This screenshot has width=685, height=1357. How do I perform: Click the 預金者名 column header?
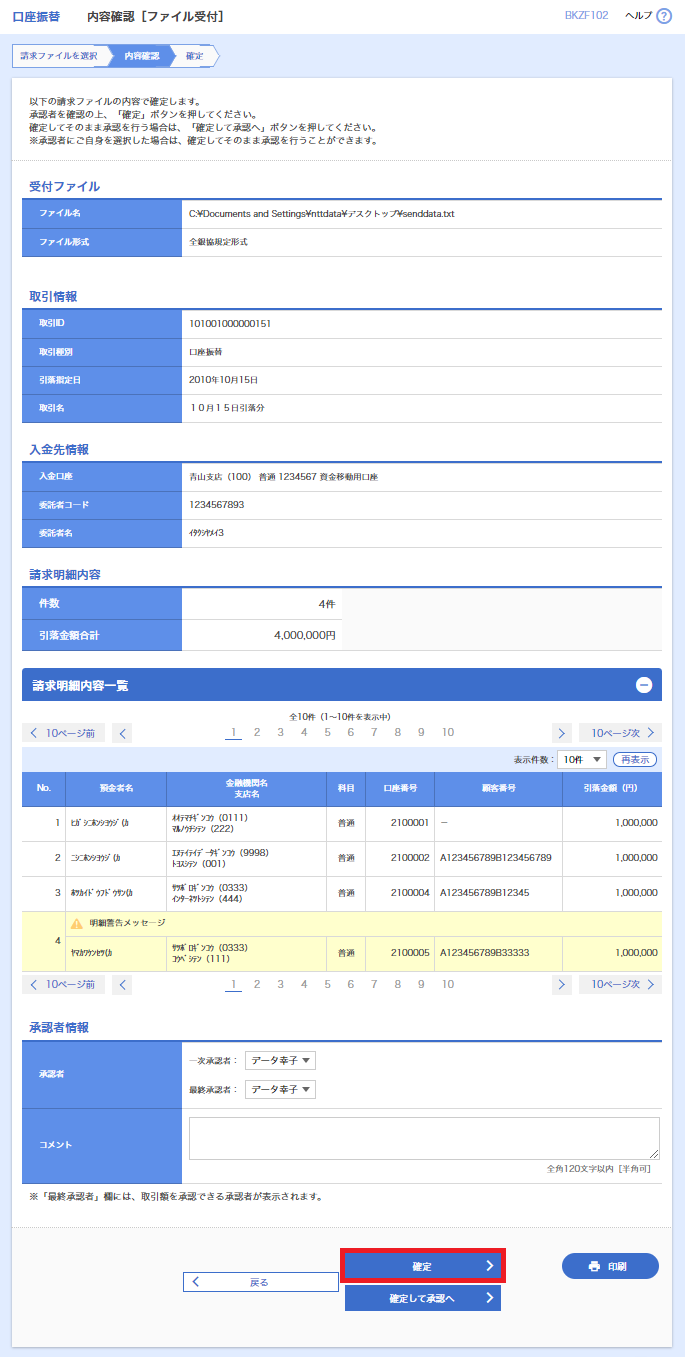[x=116, y=788]
